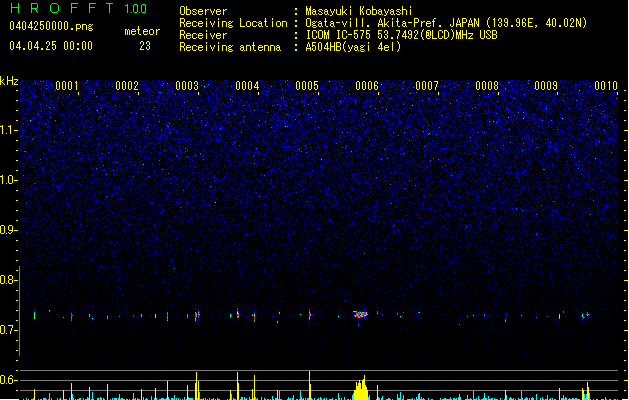Click the 0.6 kHz axis label

[8, 380]
